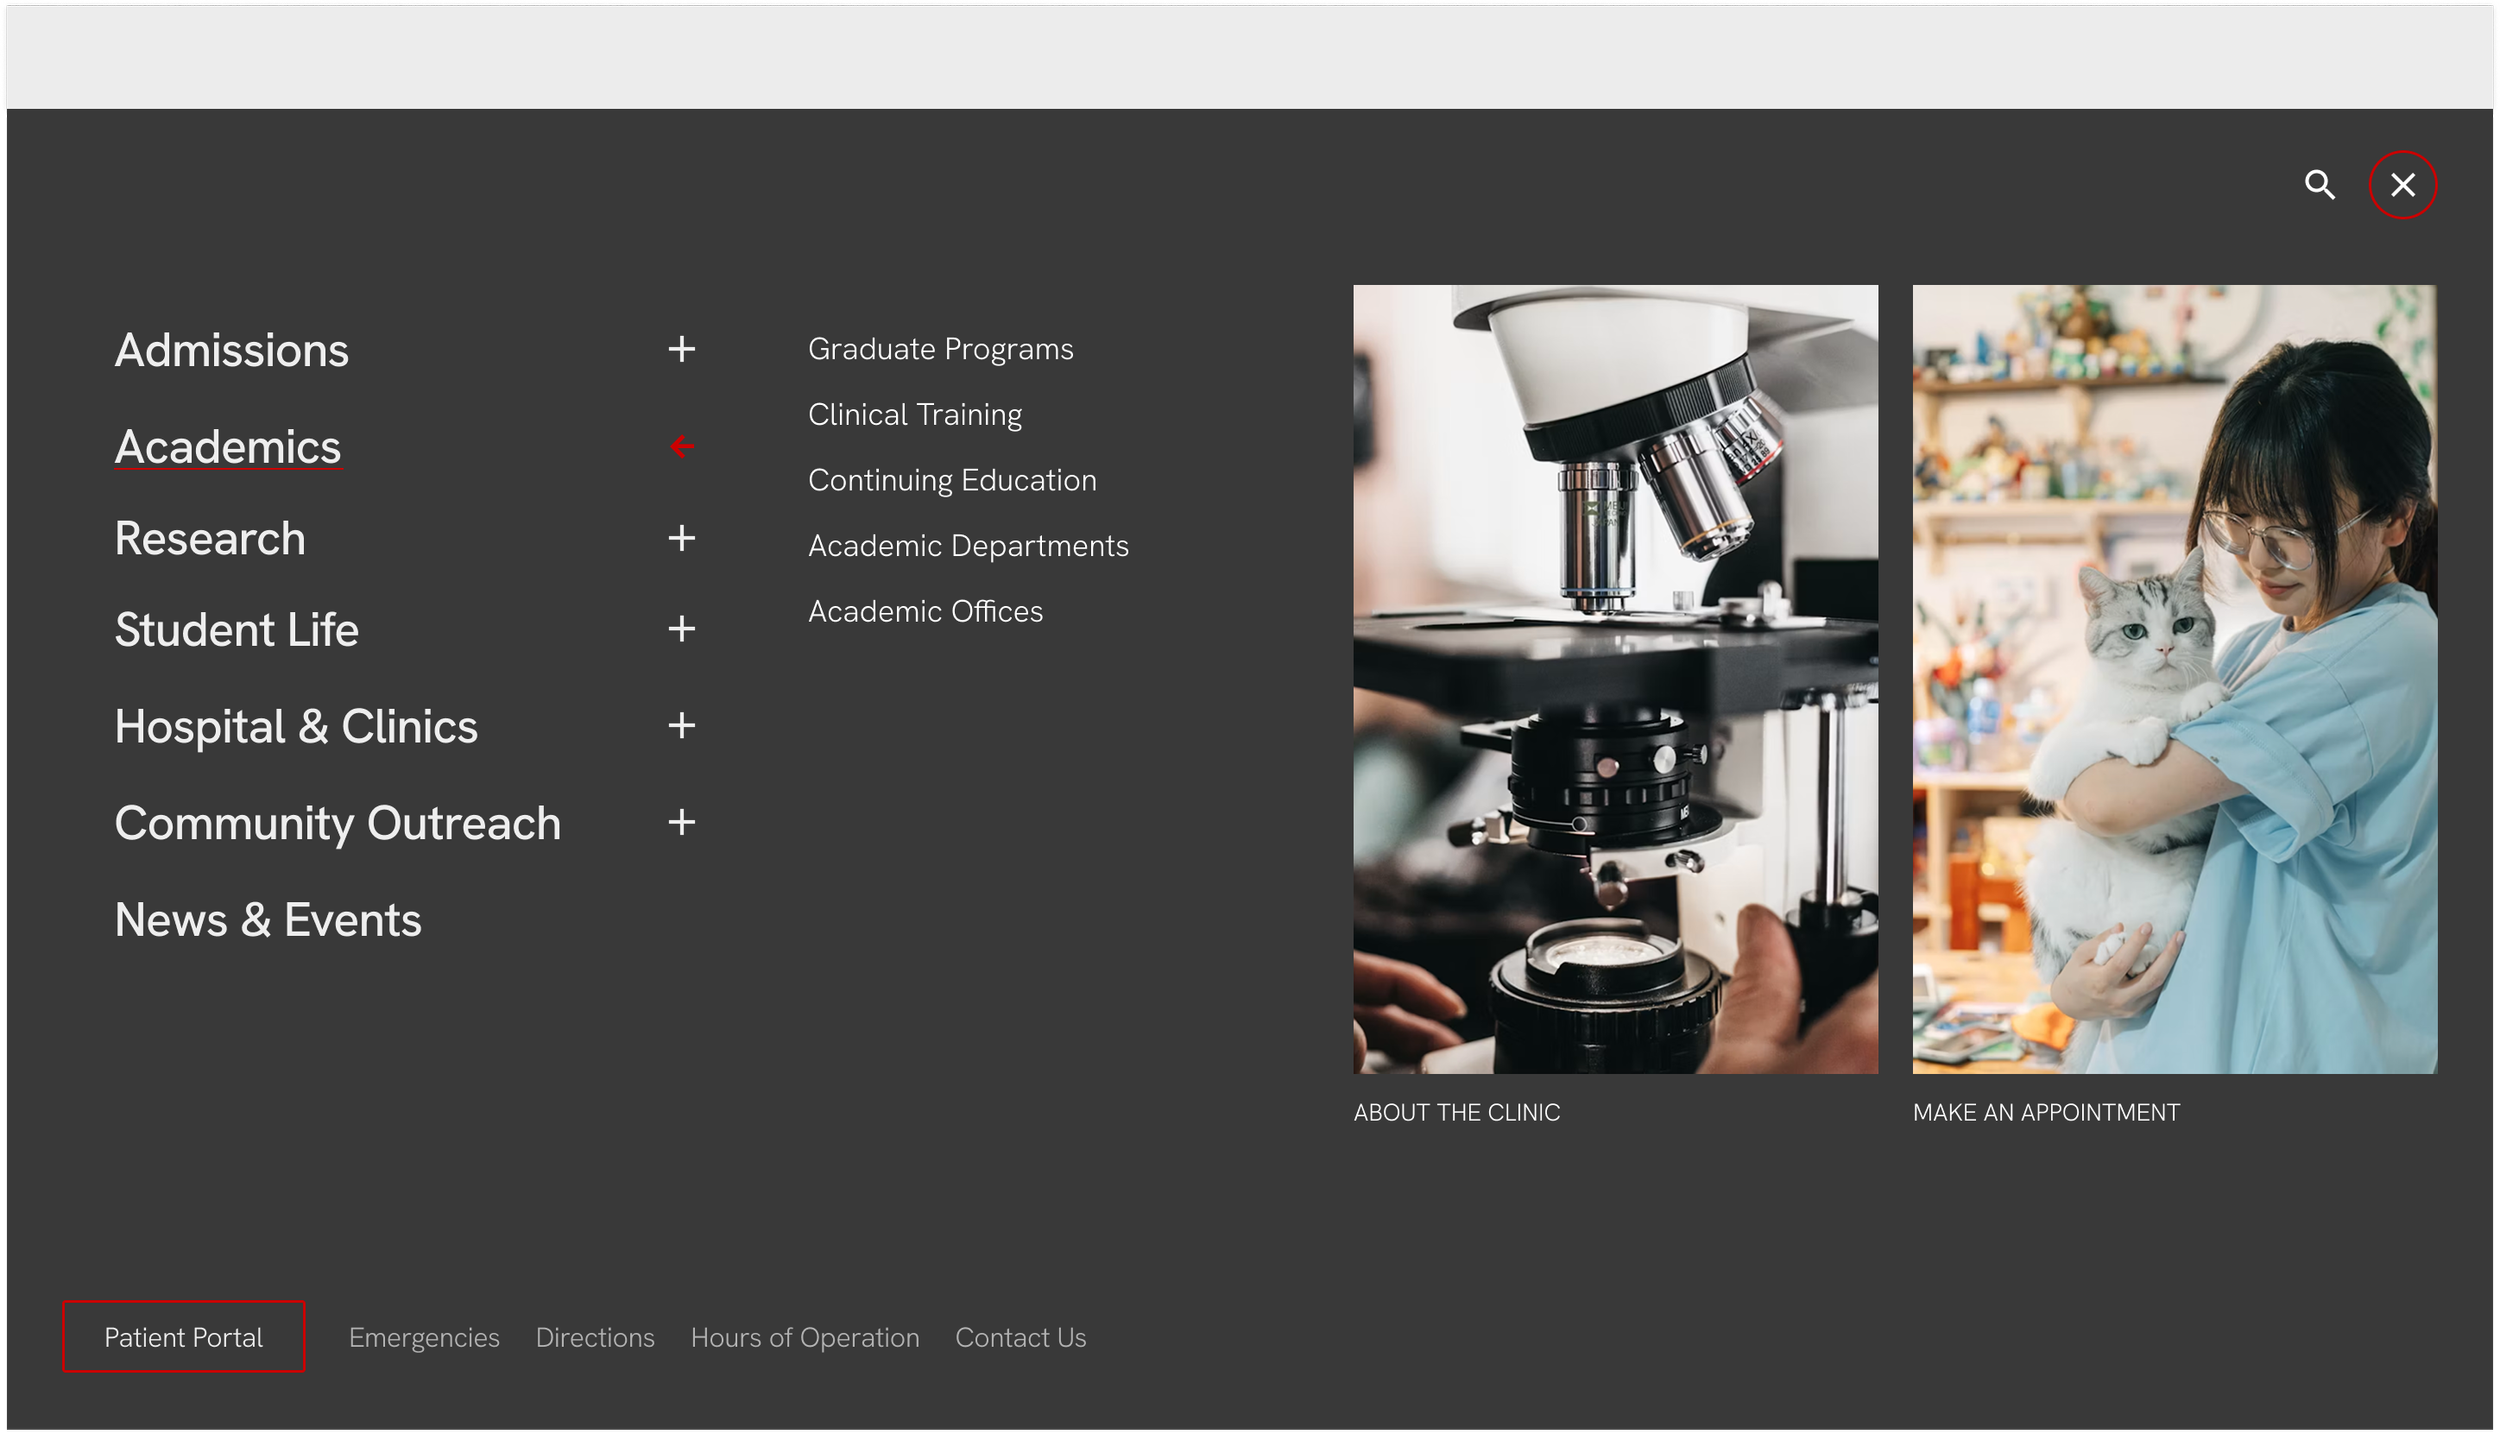Open the Emergencies footer link
2500x1447 pixels.
pos(424,1338)
